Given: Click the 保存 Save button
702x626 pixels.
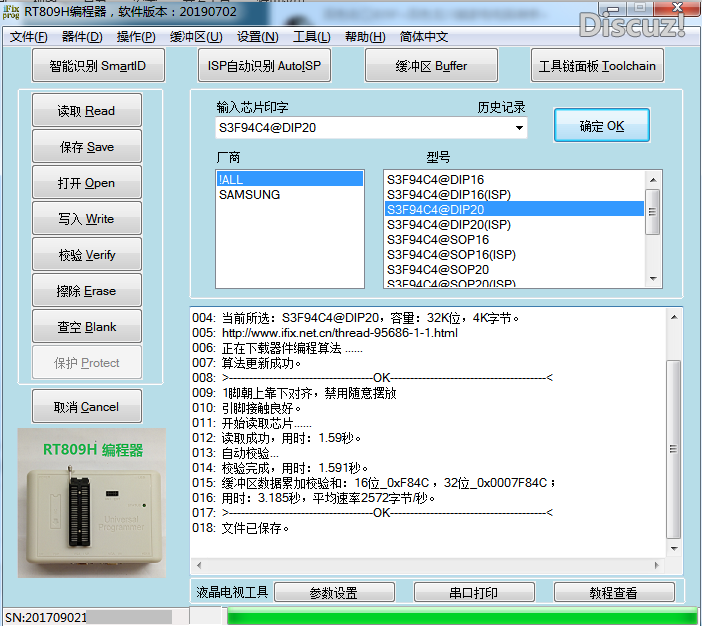Looking at the screenshot, I should pos(87,147).
